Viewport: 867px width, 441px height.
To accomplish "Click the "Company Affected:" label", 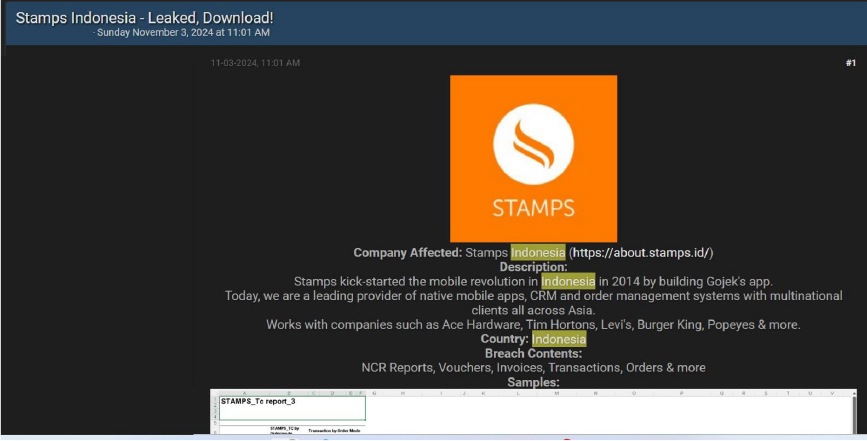I will [x=408, y=253].
